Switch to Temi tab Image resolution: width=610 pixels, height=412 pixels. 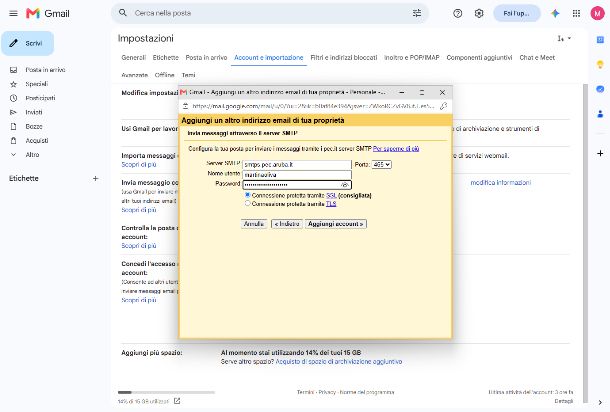click(188, 75)
